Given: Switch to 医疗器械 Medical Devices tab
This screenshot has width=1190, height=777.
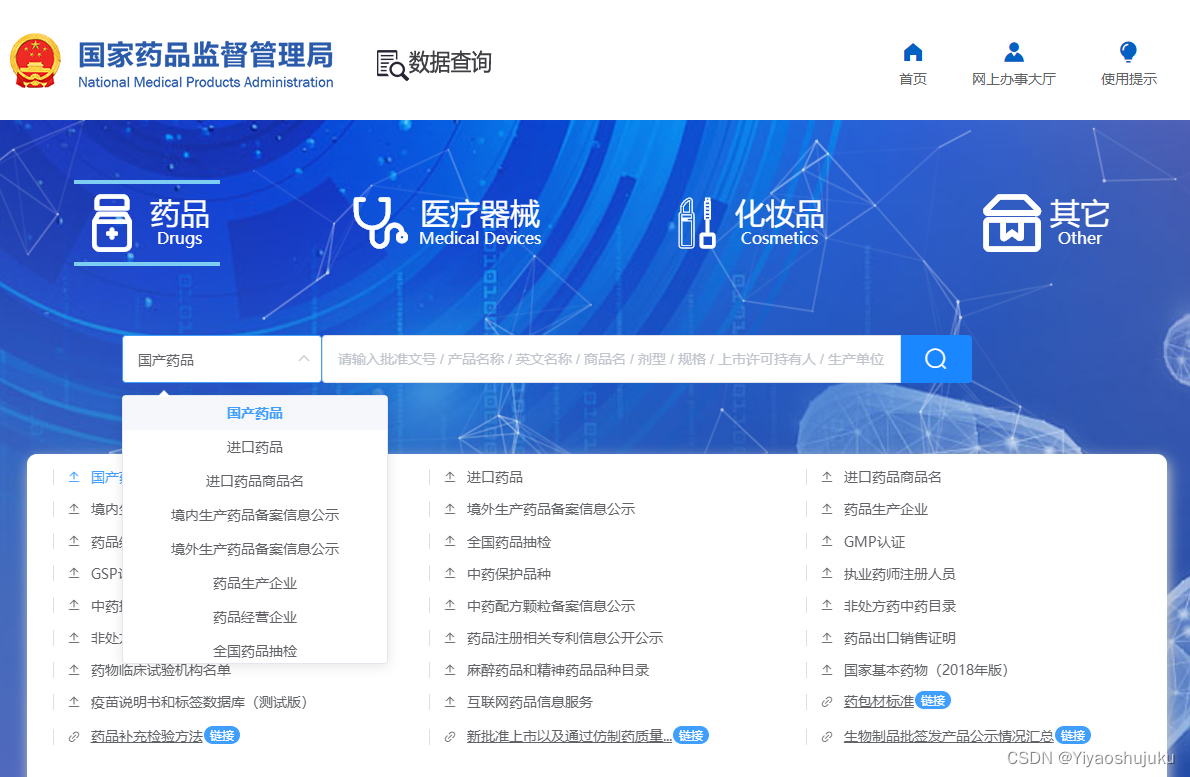Looking at the screenshot, I should [x=447, y=223].
